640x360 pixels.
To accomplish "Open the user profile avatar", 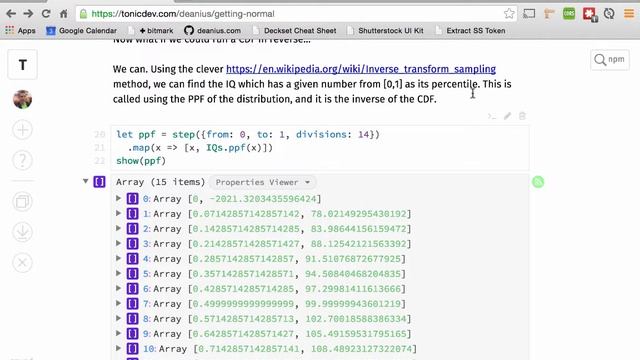I will coord(22,99).
